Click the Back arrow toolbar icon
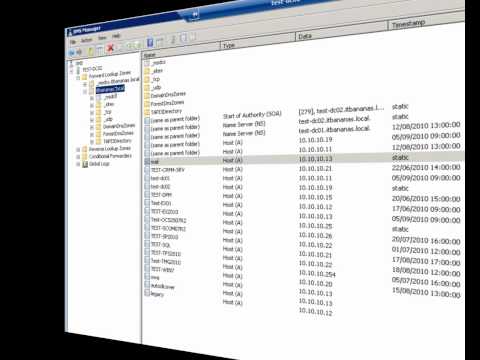The width and height of the screenshot is (480, 360). 71,53
